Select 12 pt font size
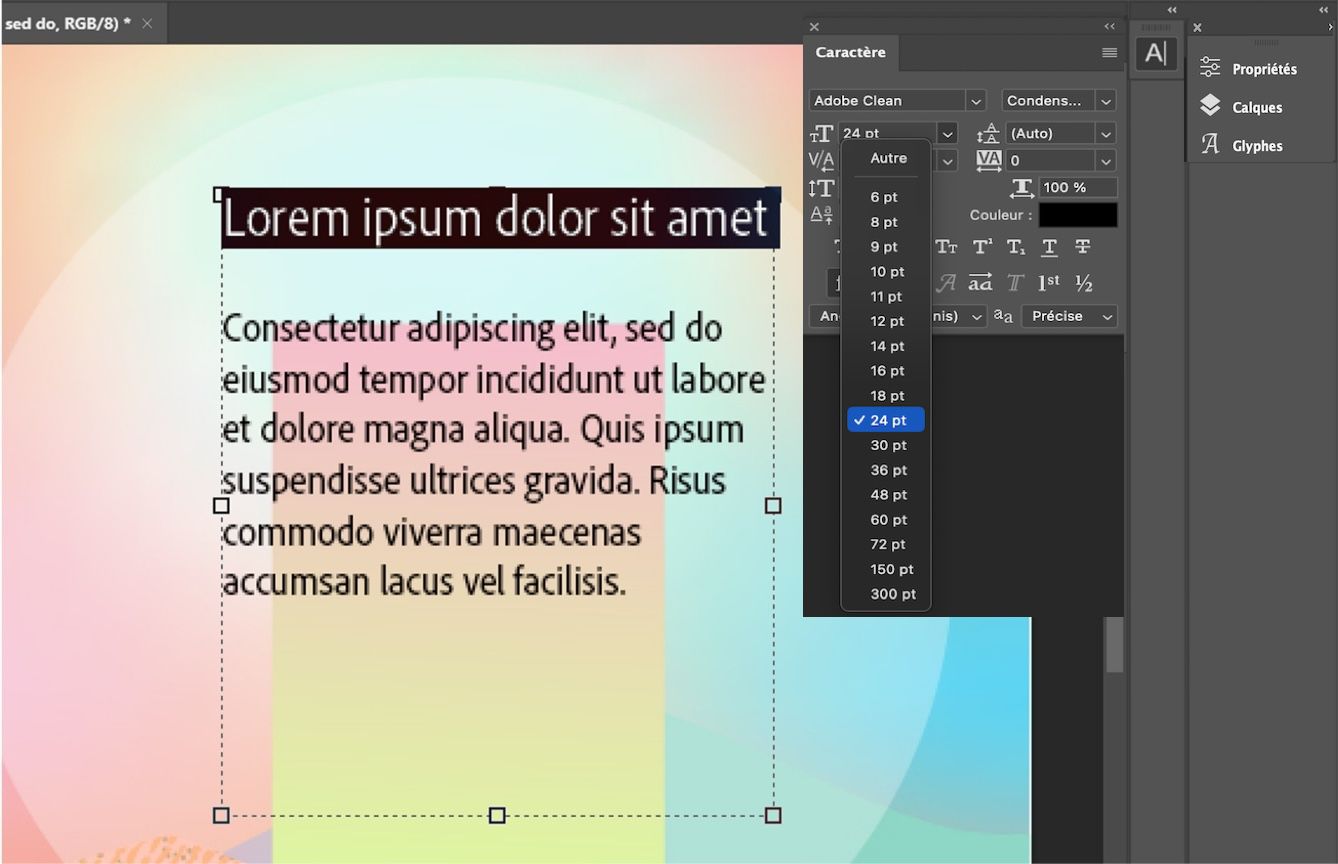 (x=886, y=321)
